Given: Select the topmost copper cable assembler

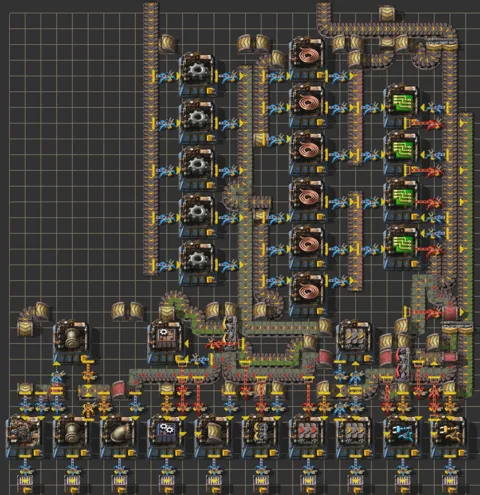Looking at the screenshot, I should 307,59.
